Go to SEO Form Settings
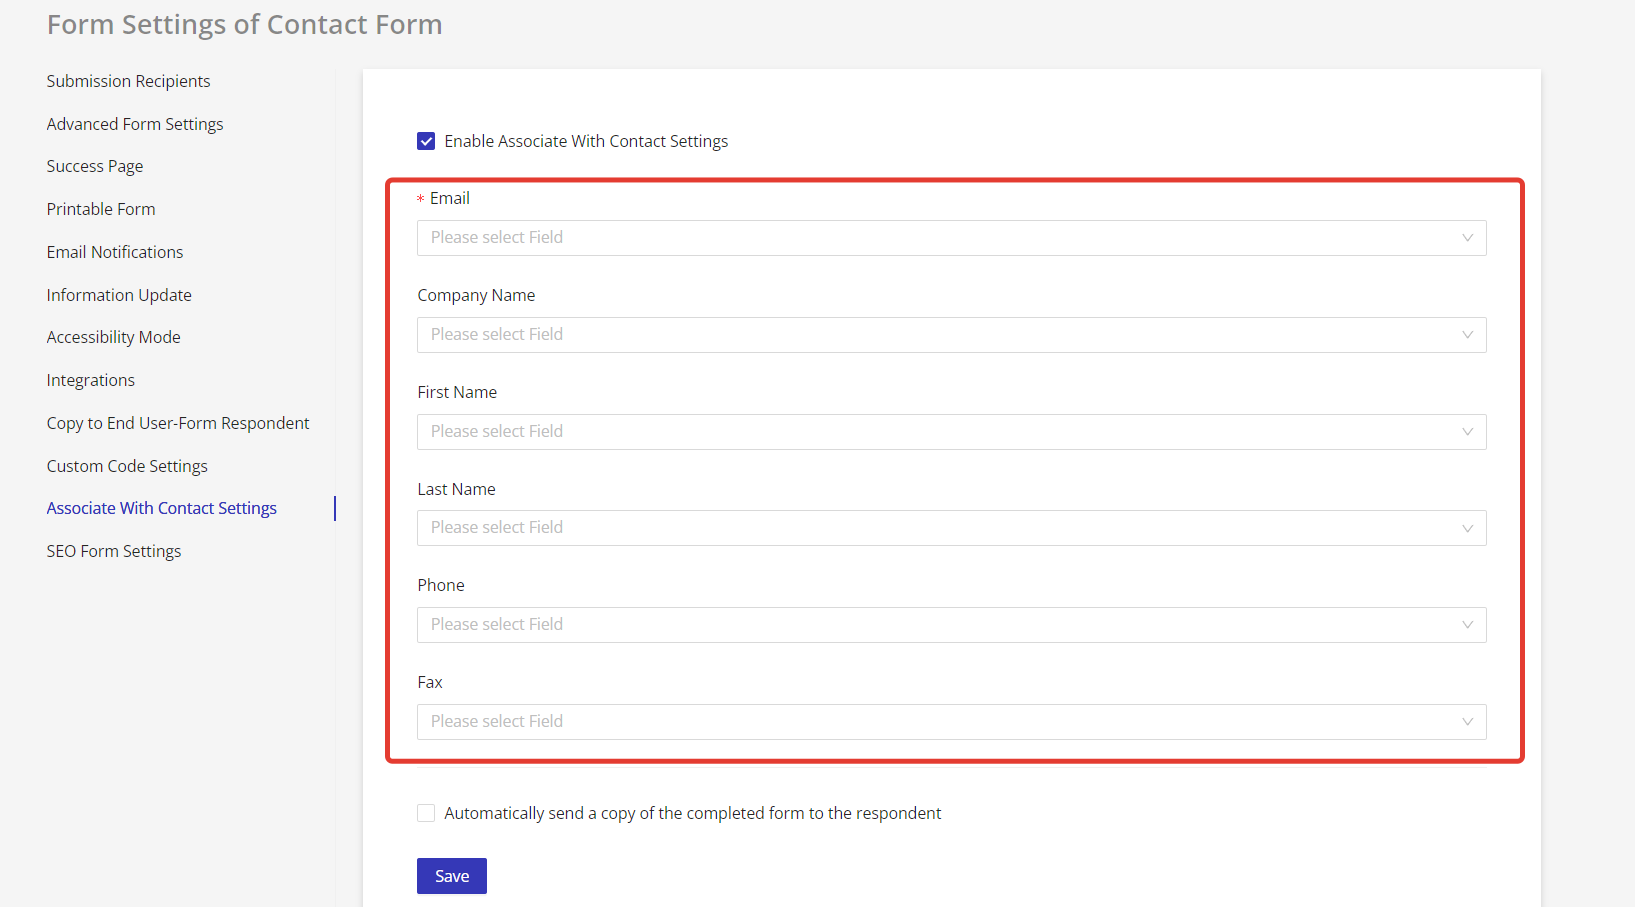Image resolution: width=1635 pixels, height=907 pixels. (x=114, y=551)
